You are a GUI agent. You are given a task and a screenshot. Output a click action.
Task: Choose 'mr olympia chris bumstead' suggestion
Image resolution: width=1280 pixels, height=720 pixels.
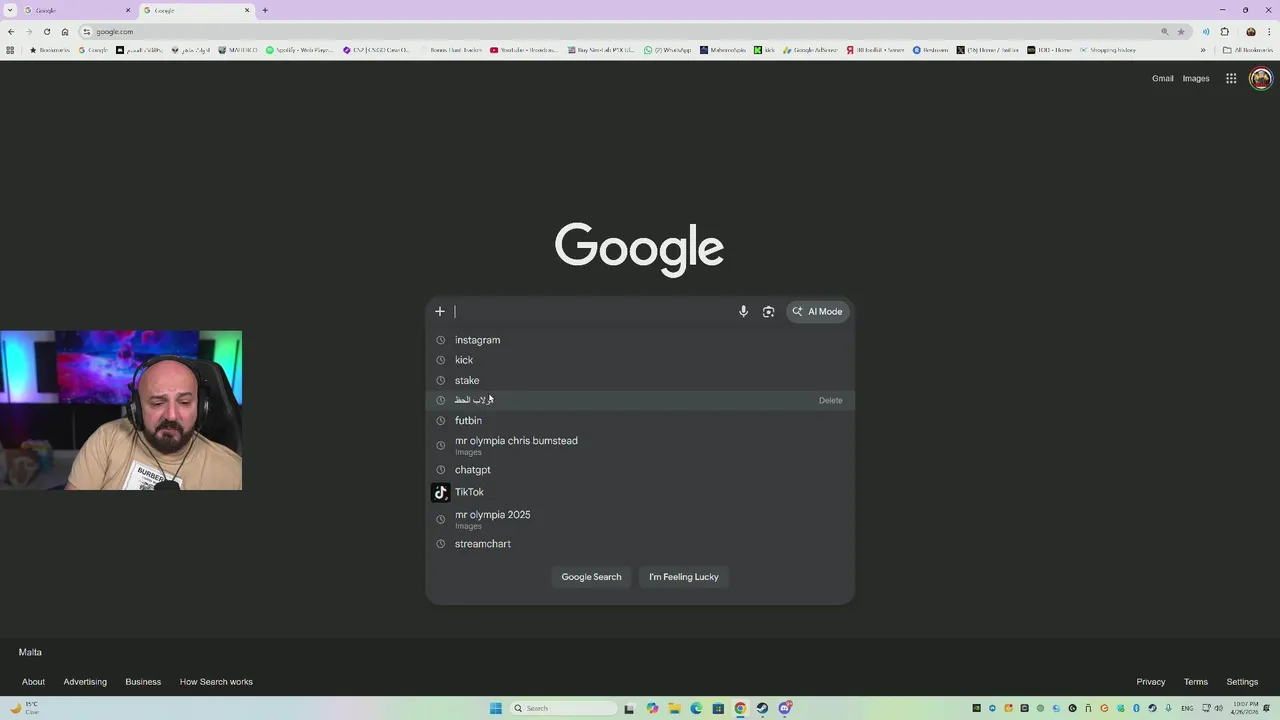pyautogui.click(x=640, y=445)
